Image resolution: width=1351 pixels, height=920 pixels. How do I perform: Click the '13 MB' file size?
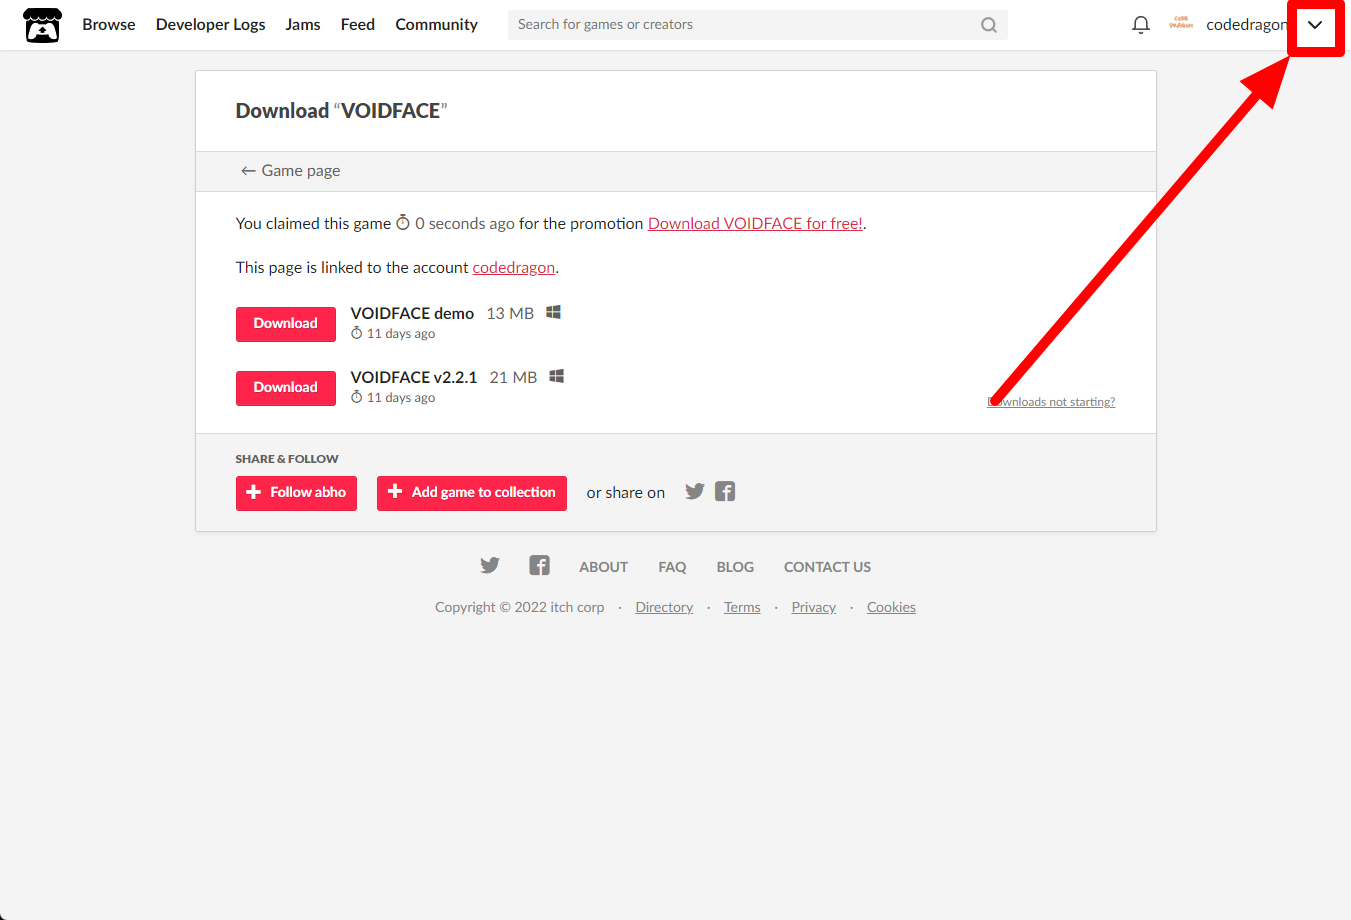pos(510,313)
